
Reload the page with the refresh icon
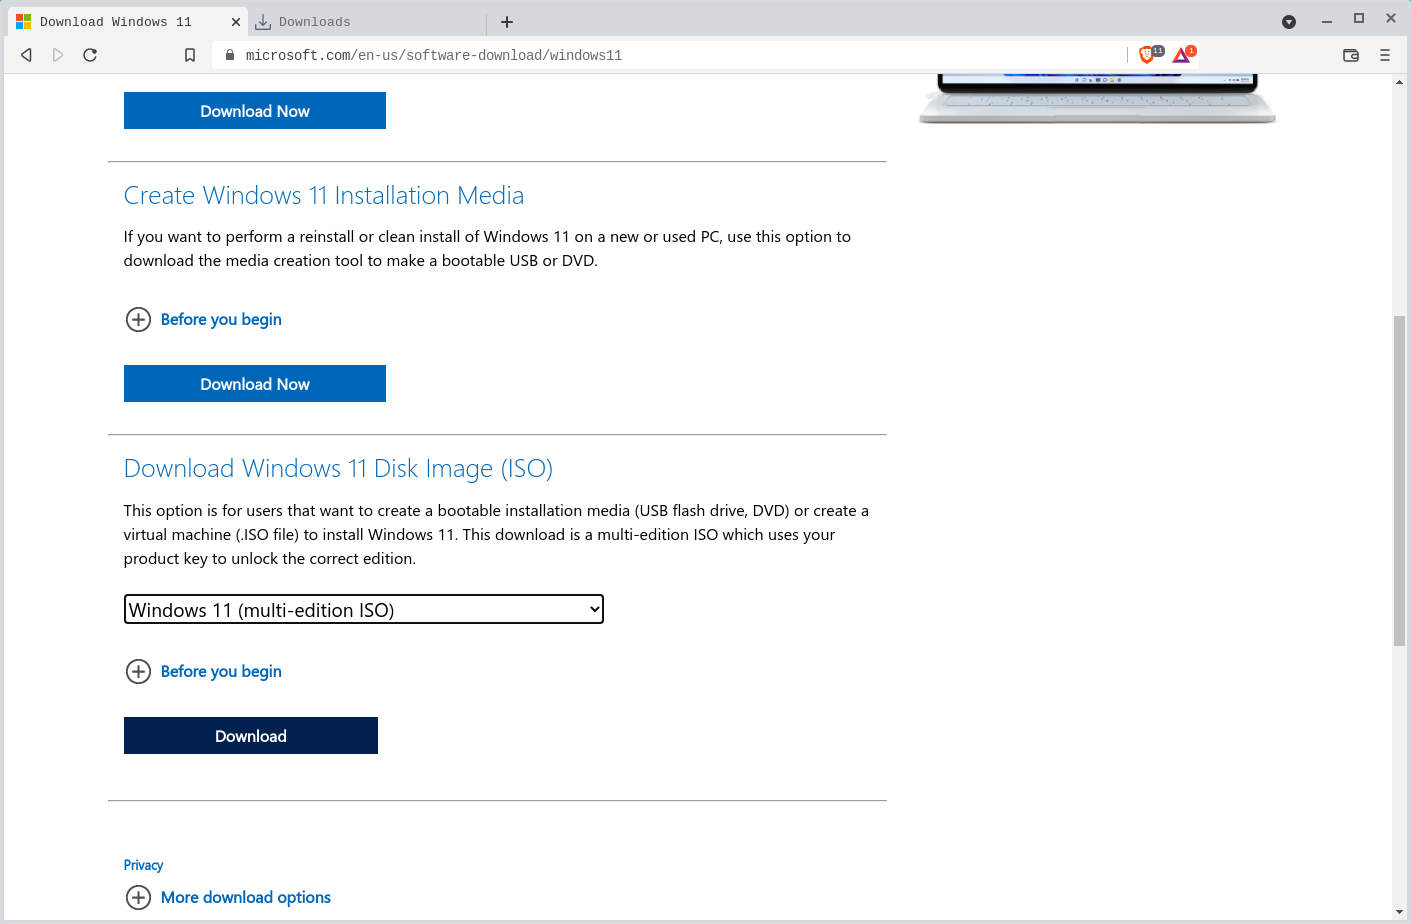tap(90, 55)
